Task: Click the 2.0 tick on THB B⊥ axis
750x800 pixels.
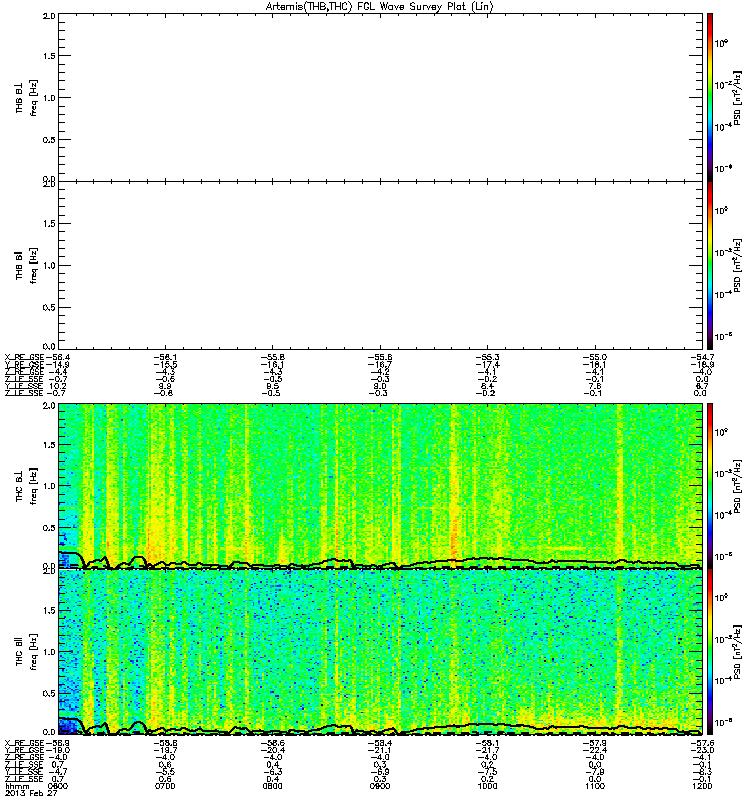Action: click(49, 16)
